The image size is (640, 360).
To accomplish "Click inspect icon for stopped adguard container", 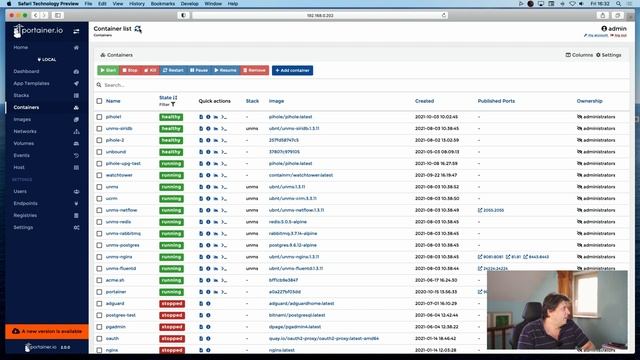I will pos(208,304).
